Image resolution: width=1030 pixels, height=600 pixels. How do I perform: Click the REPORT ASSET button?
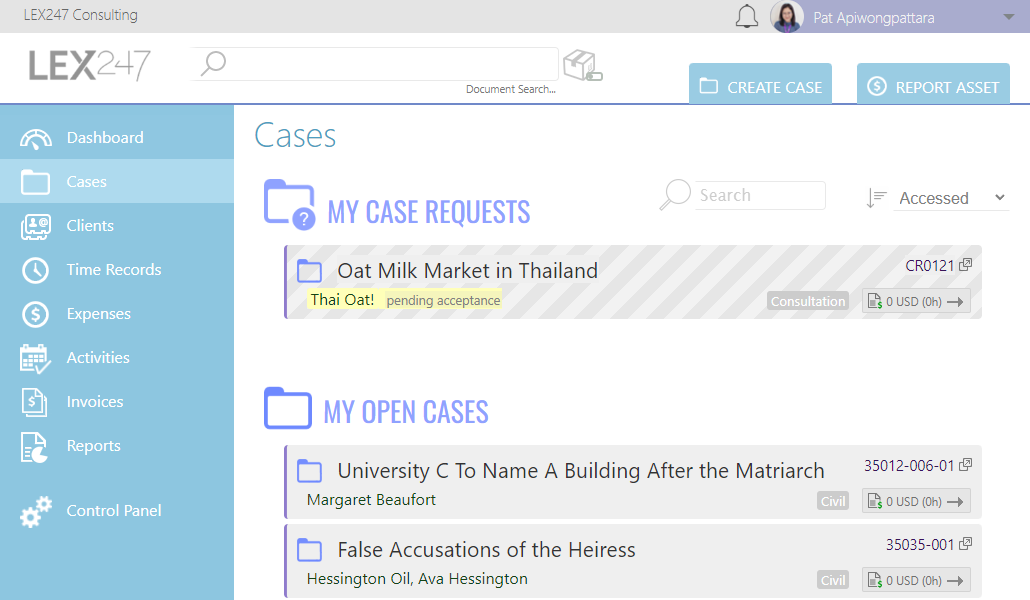(933, 83)
